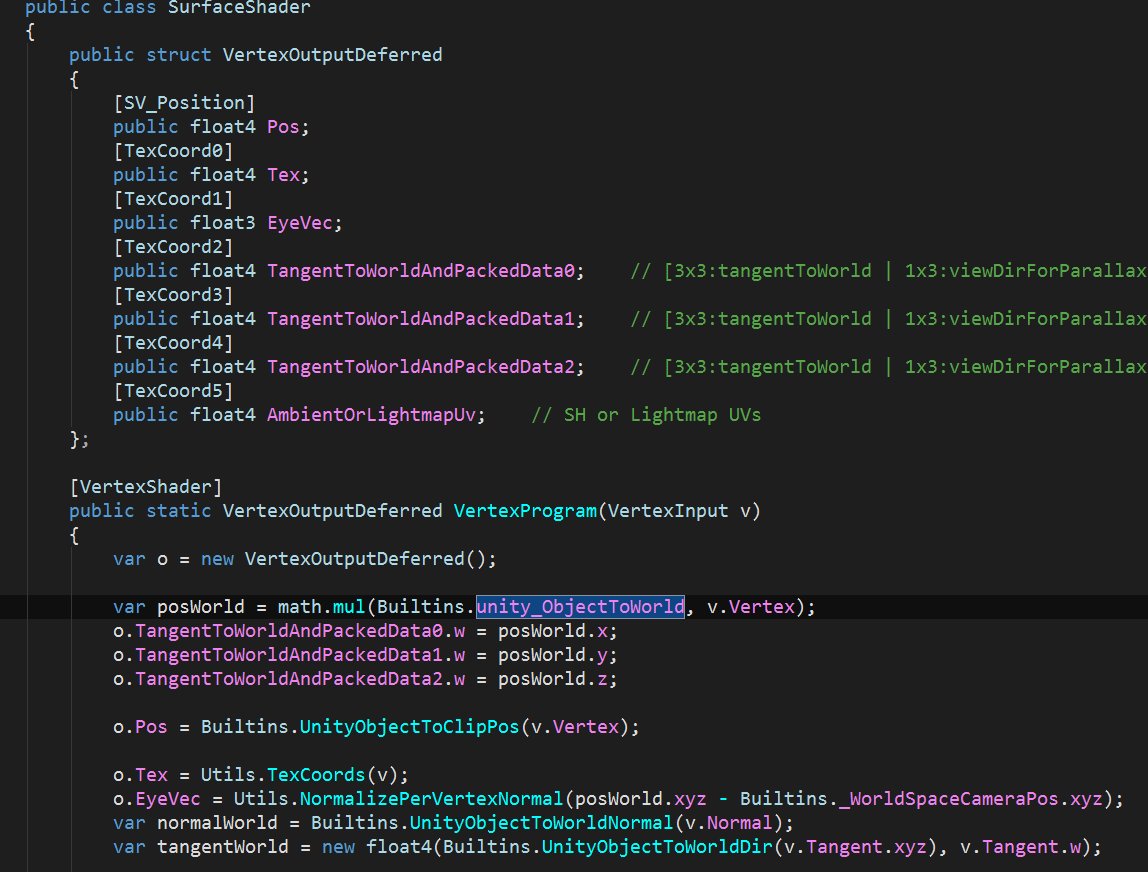Image resolution: width=1148 pixels, height=872 pixels.
Task: Click the 'SH or Lightmap UVs' comment
Action: coord(646,415)
